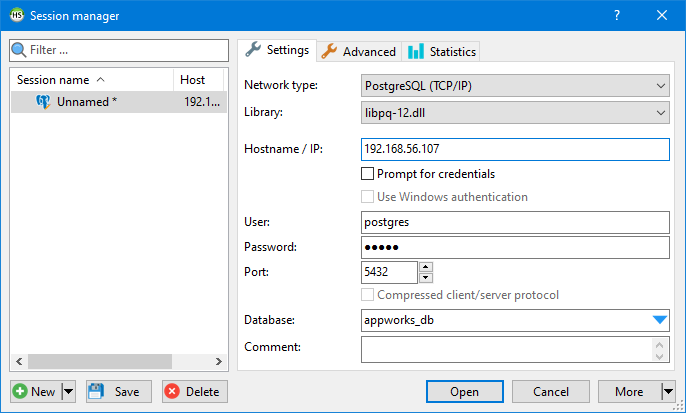Click the floppy disk icon on Save button
Viewport: 686px width, 413px height.
pyautogui.click(x=95, y=391)
